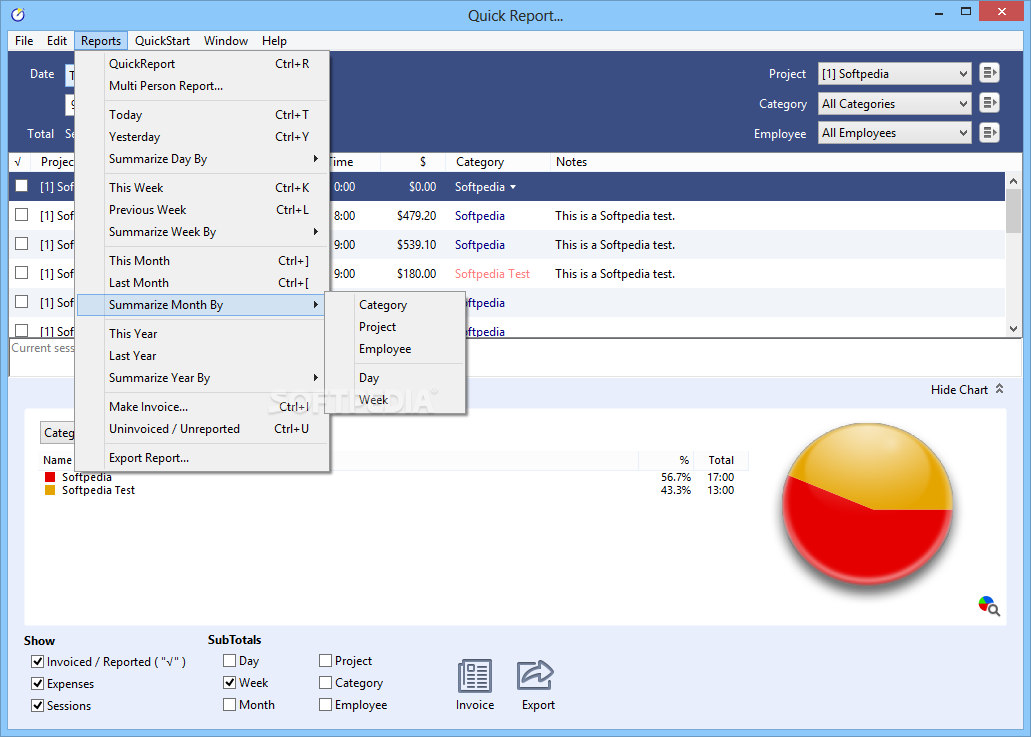Click the Total column header in chart
Screen dimensions: 1031x737
click(x=721, y=460)
